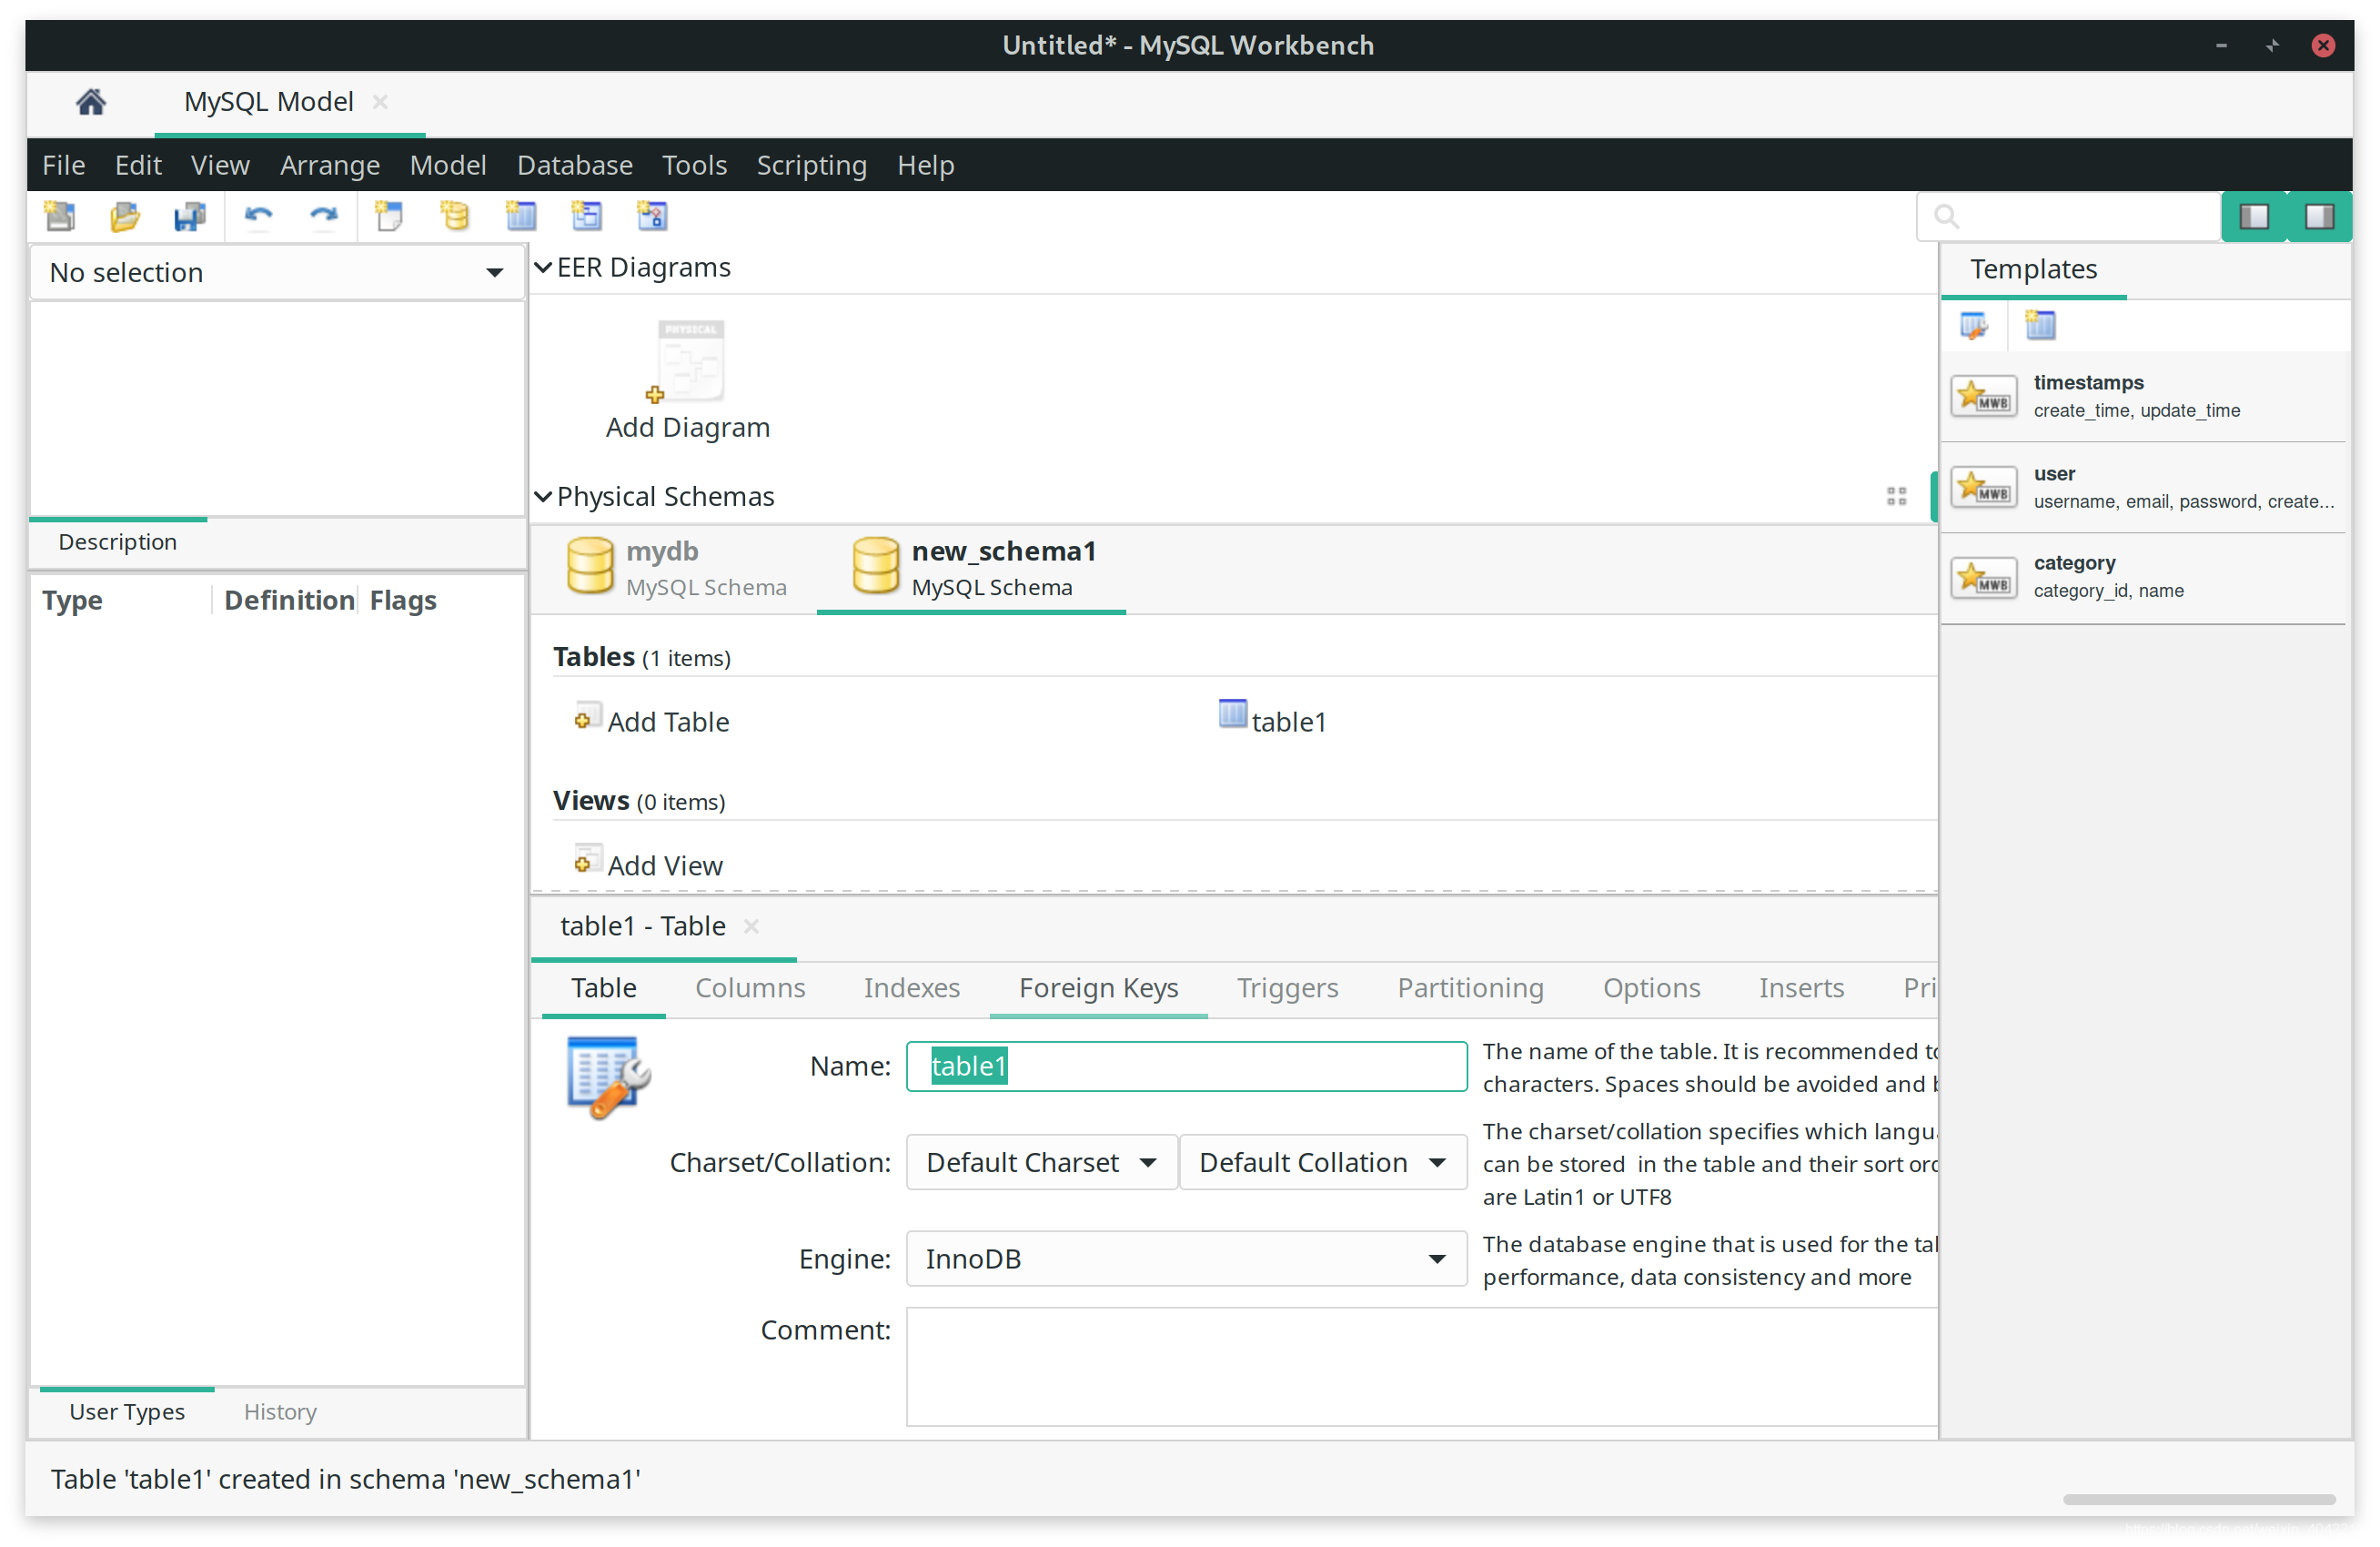Switch schema view mode grid icon
The width and height of the screenshot is (2380, 1547).
[1897, 497]
